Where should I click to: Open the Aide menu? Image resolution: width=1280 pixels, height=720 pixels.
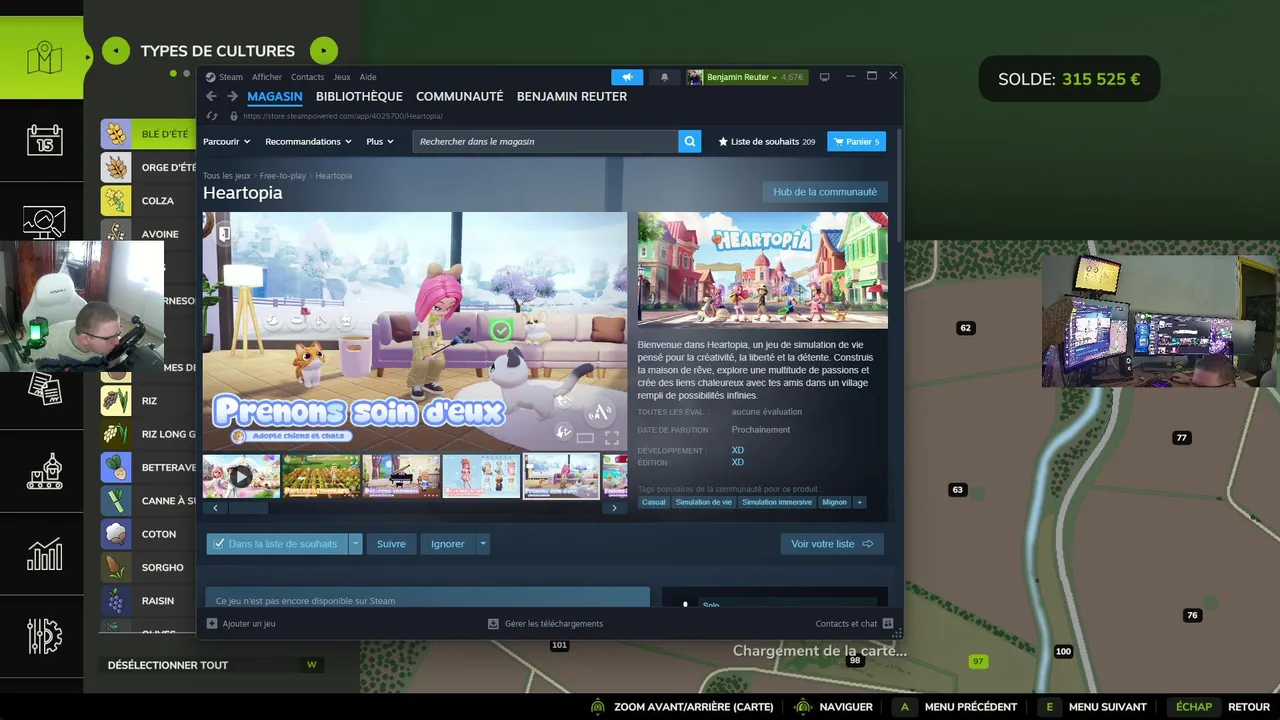coord(368,77)
